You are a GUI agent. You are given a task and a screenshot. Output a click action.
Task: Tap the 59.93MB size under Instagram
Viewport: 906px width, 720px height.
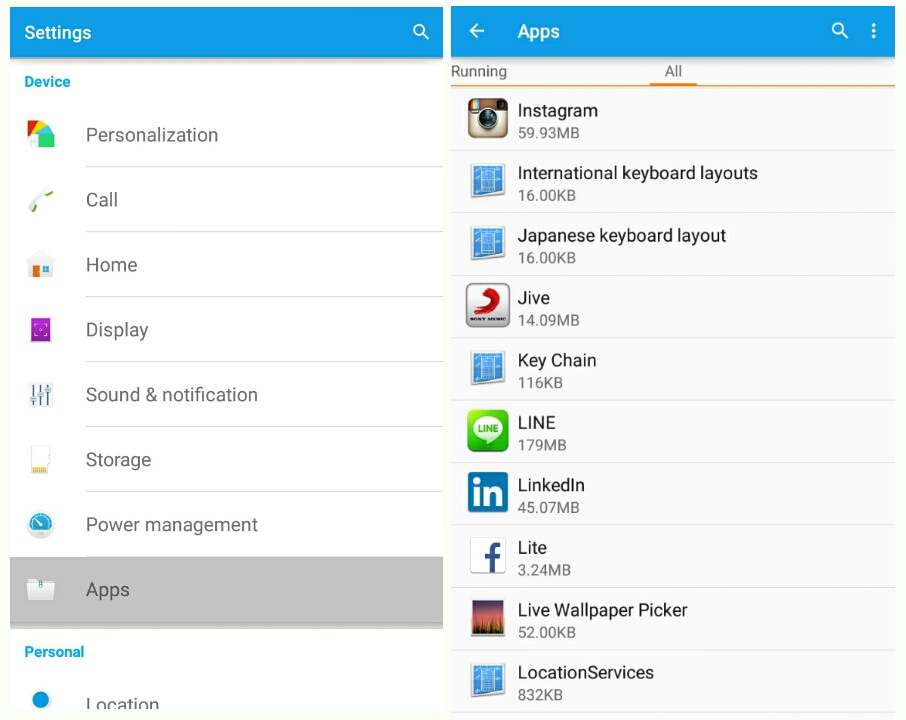coord(548,133)
